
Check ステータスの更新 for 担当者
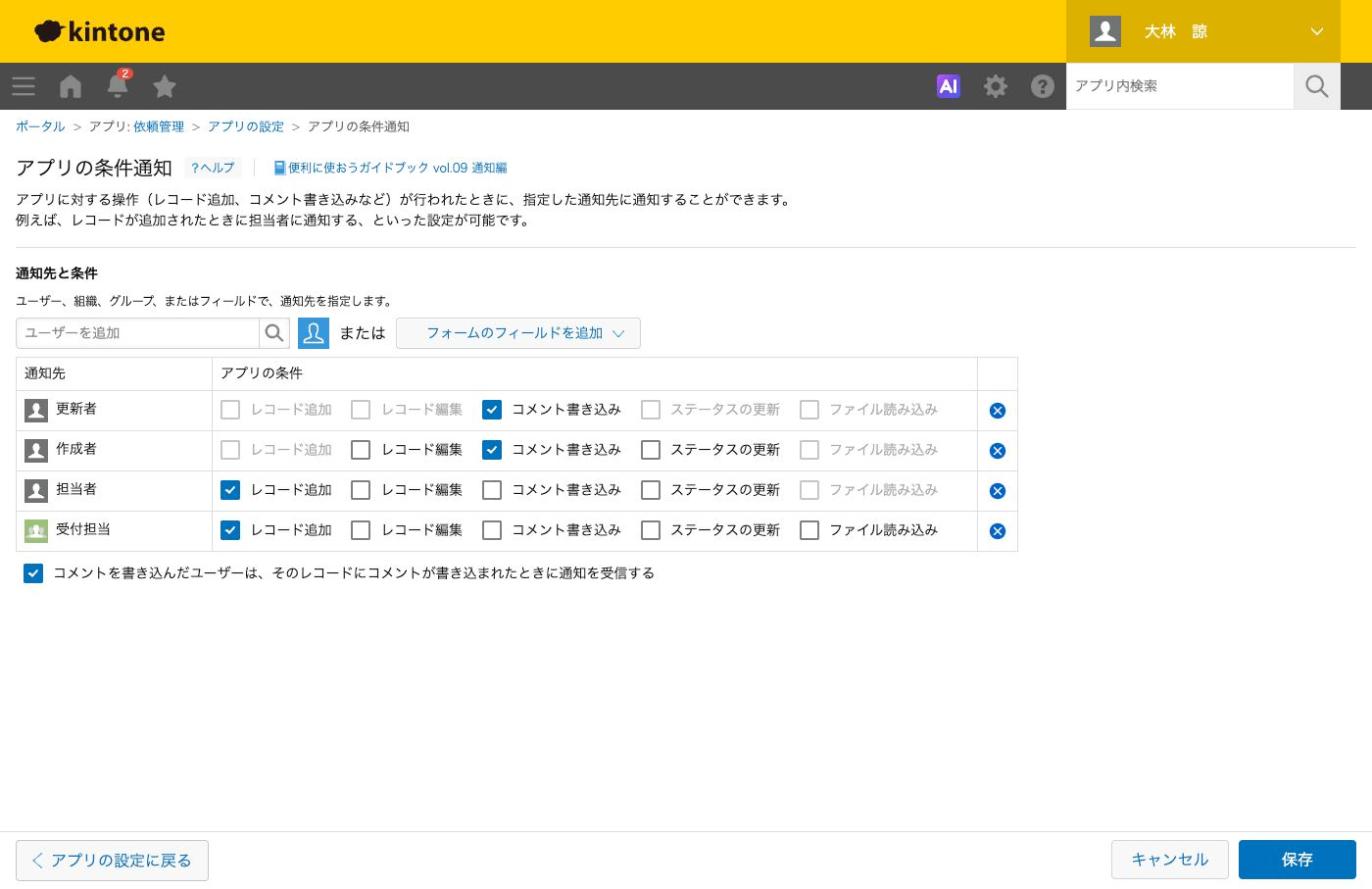click(651, 490)
